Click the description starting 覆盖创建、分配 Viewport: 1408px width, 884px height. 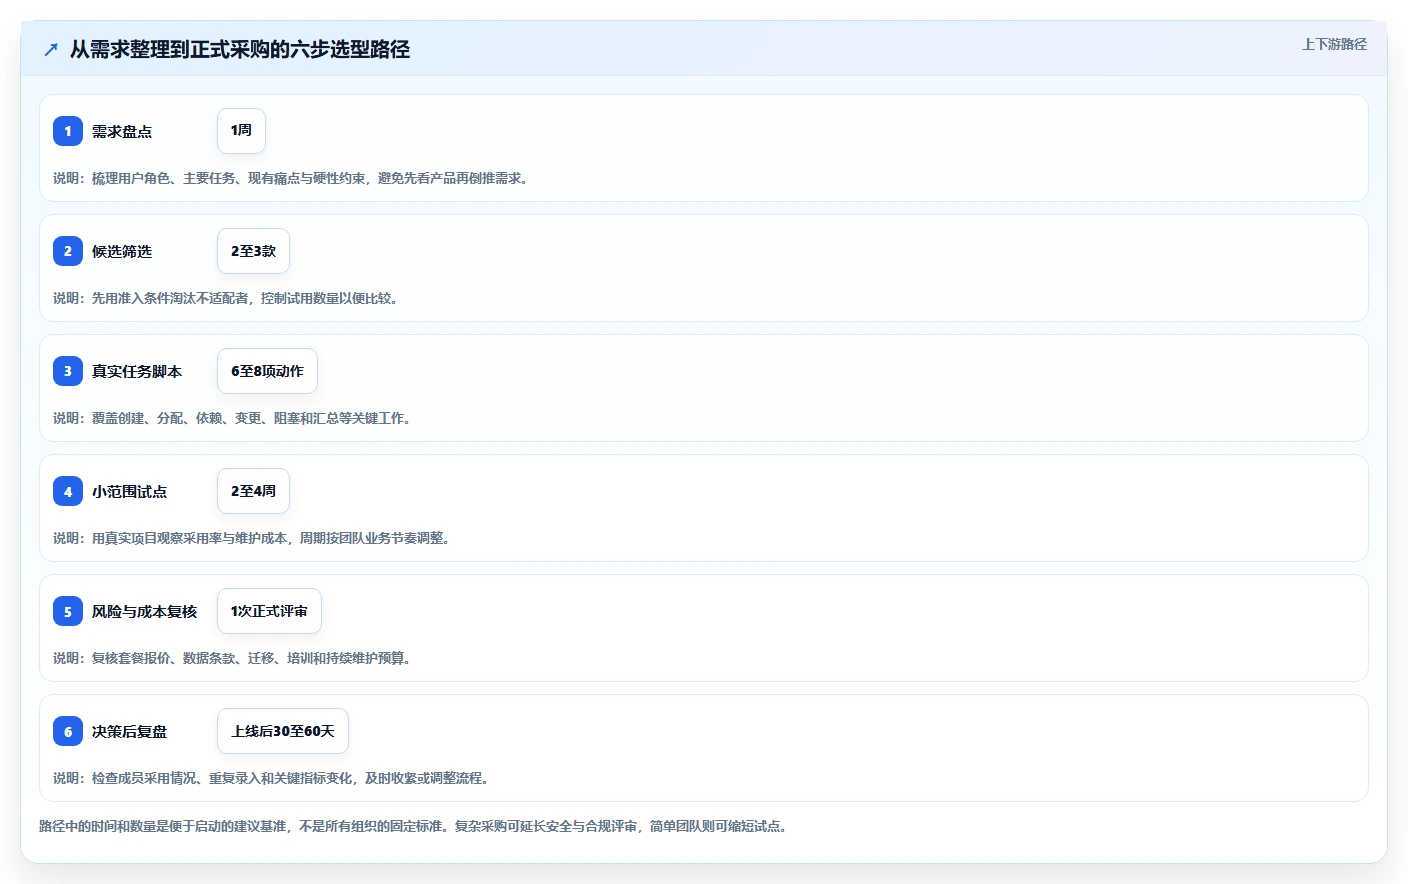232,418
